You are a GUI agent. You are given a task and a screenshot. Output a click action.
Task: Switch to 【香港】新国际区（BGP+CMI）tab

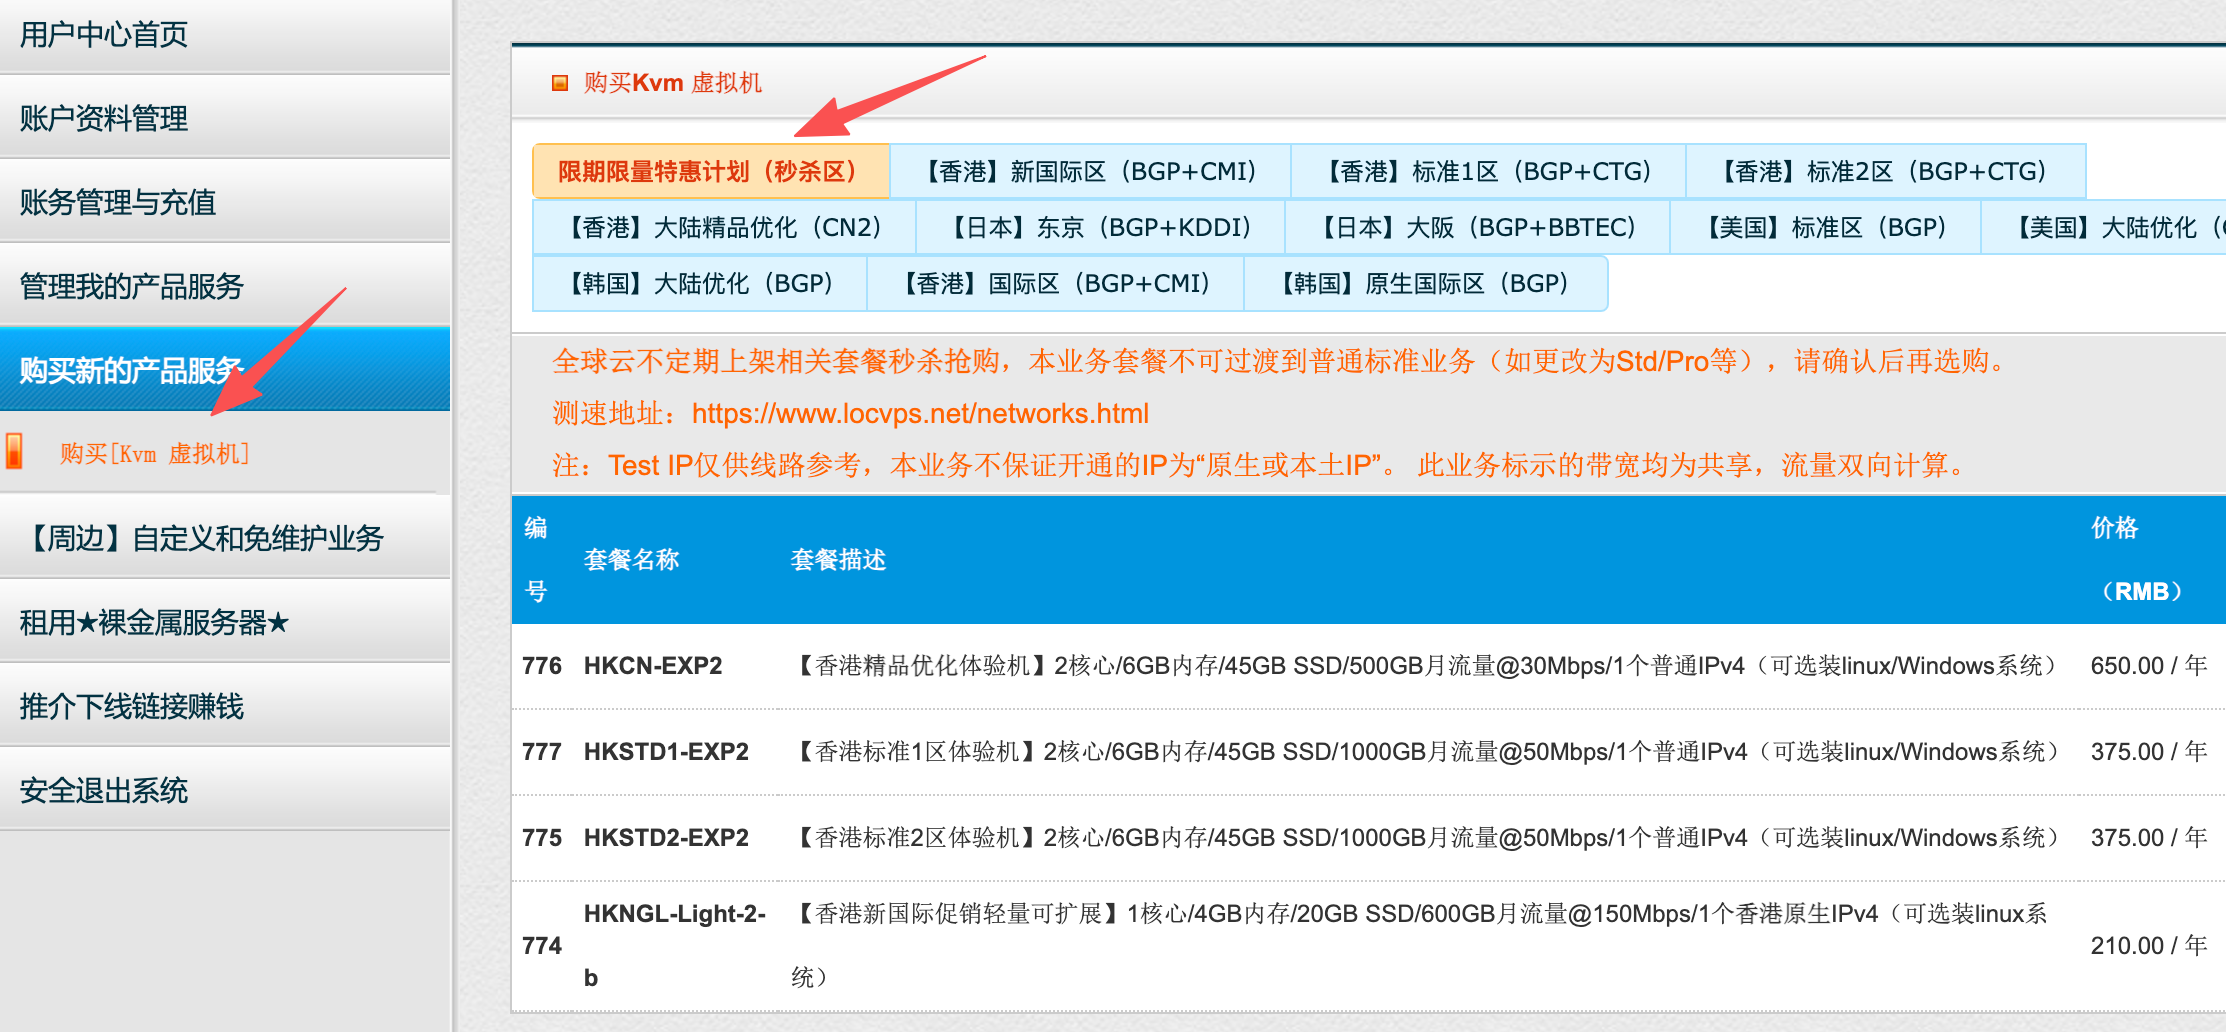pos(1090,172)
